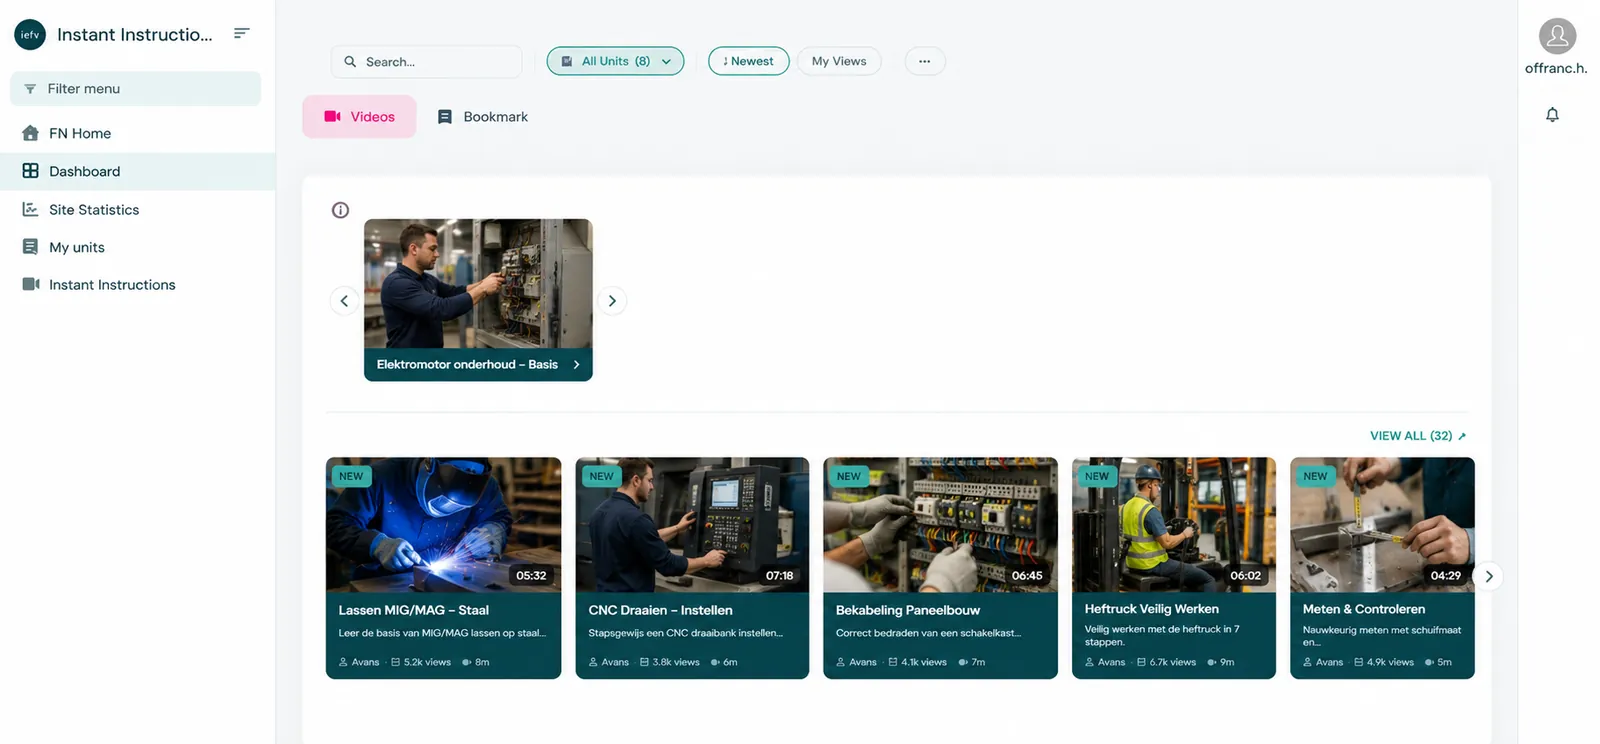
Task: Click the 05:32 duration label
Action: pos(531,576)
